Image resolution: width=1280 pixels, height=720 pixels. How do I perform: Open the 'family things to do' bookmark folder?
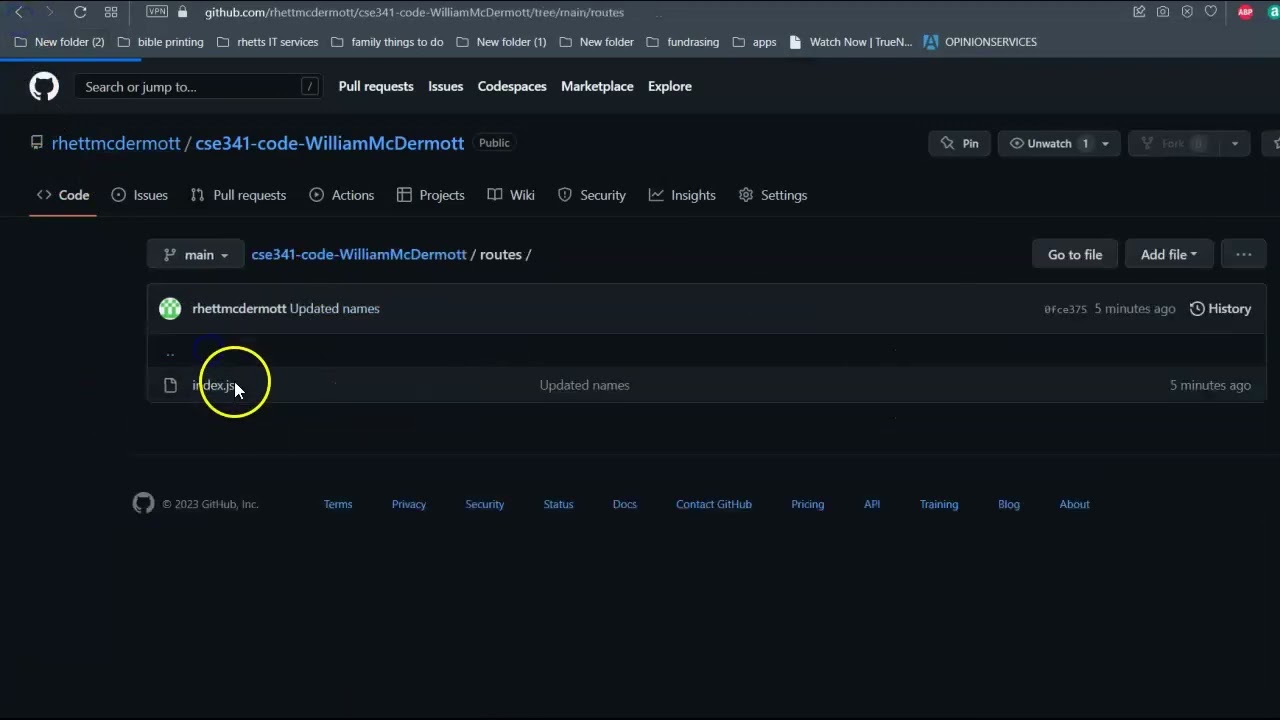pos(386,42)
